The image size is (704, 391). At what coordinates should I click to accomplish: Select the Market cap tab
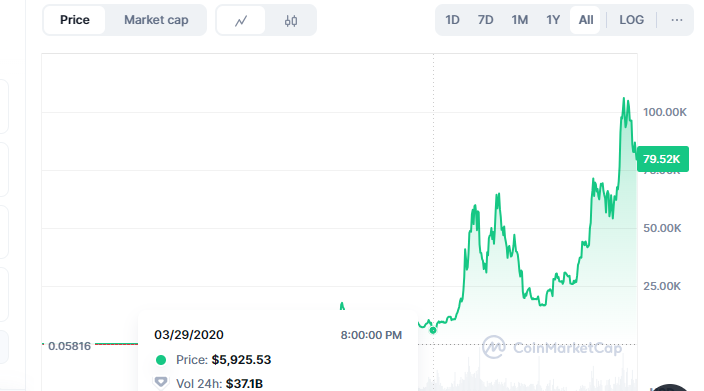[156, 20]
